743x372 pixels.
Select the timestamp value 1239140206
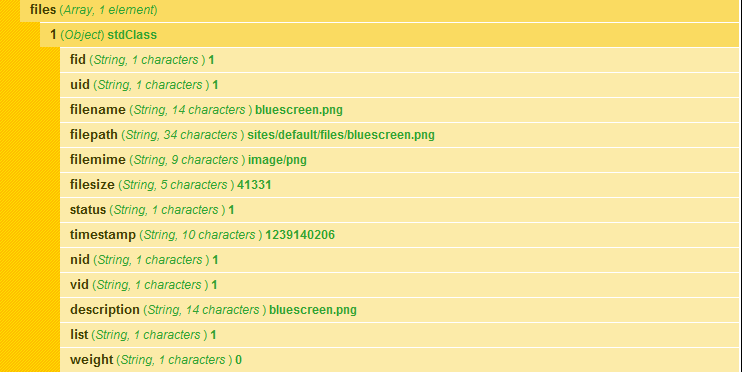[300, 235]
